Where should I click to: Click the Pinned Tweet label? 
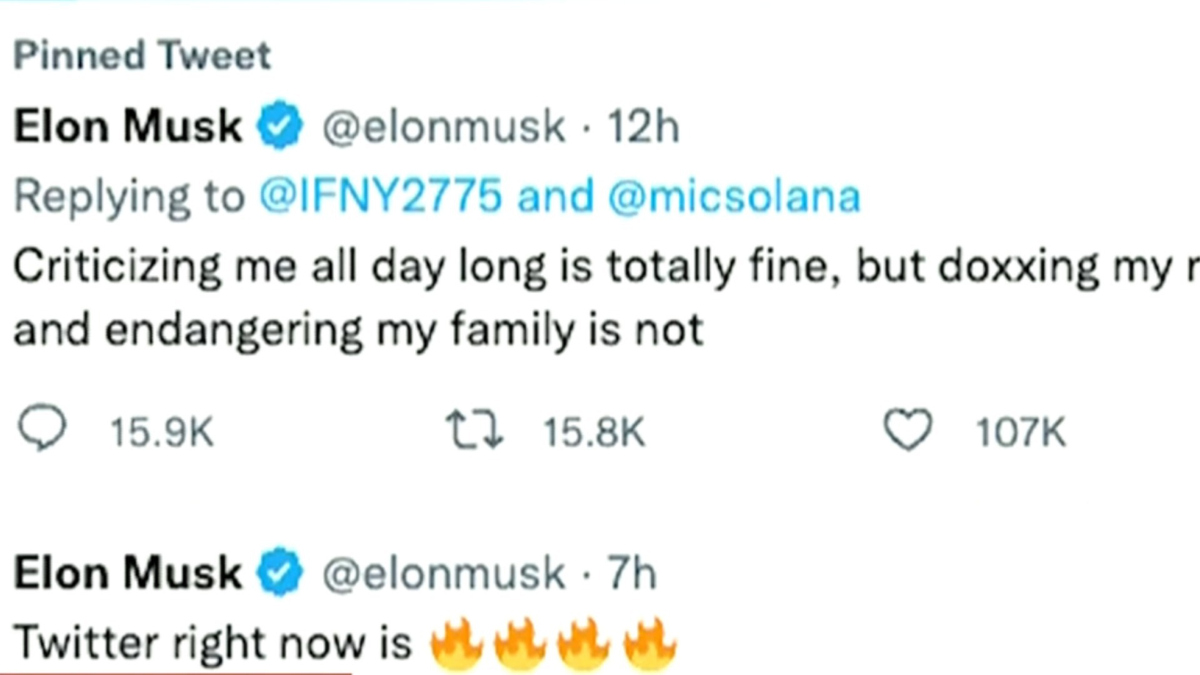point(140,55)
